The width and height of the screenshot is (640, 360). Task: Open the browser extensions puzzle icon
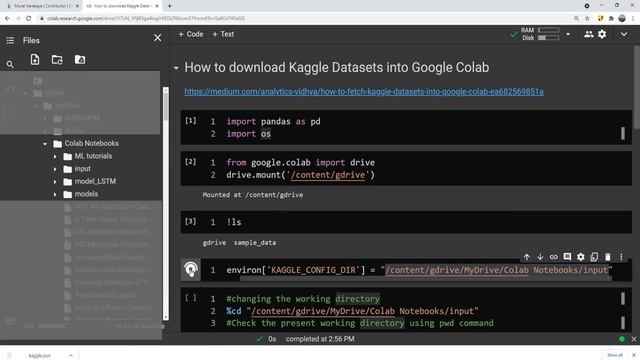pos(611,18)
